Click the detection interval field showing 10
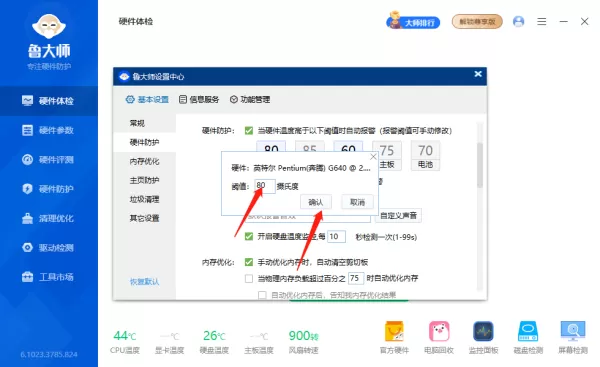Screen dimensions: 600x367 pos(336,237)
